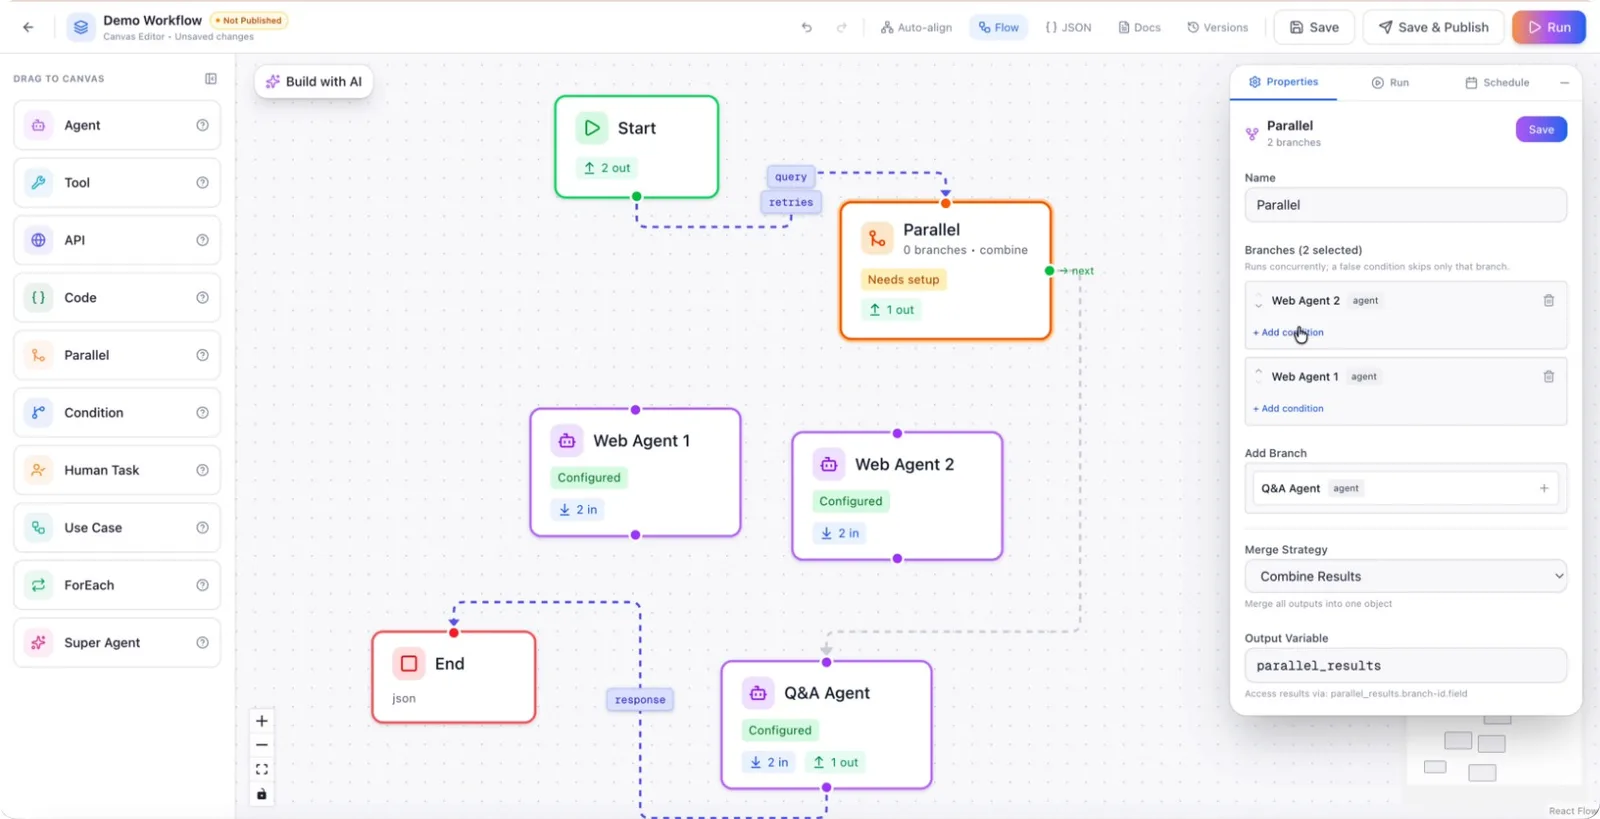The width and height of the screenshot is (1600, 819).
Task: Add the Q&A Agent branch
Action: (1544, 488)
